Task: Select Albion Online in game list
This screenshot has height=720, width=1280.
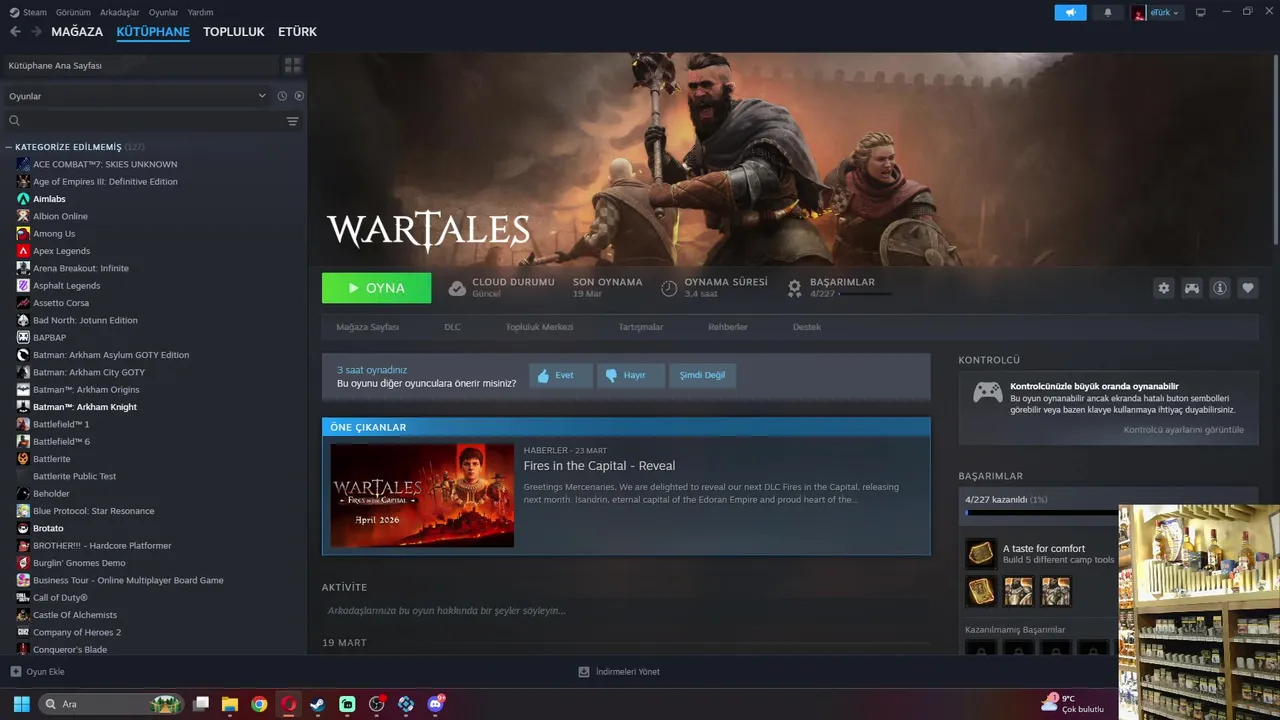Action: pos(60,216)
